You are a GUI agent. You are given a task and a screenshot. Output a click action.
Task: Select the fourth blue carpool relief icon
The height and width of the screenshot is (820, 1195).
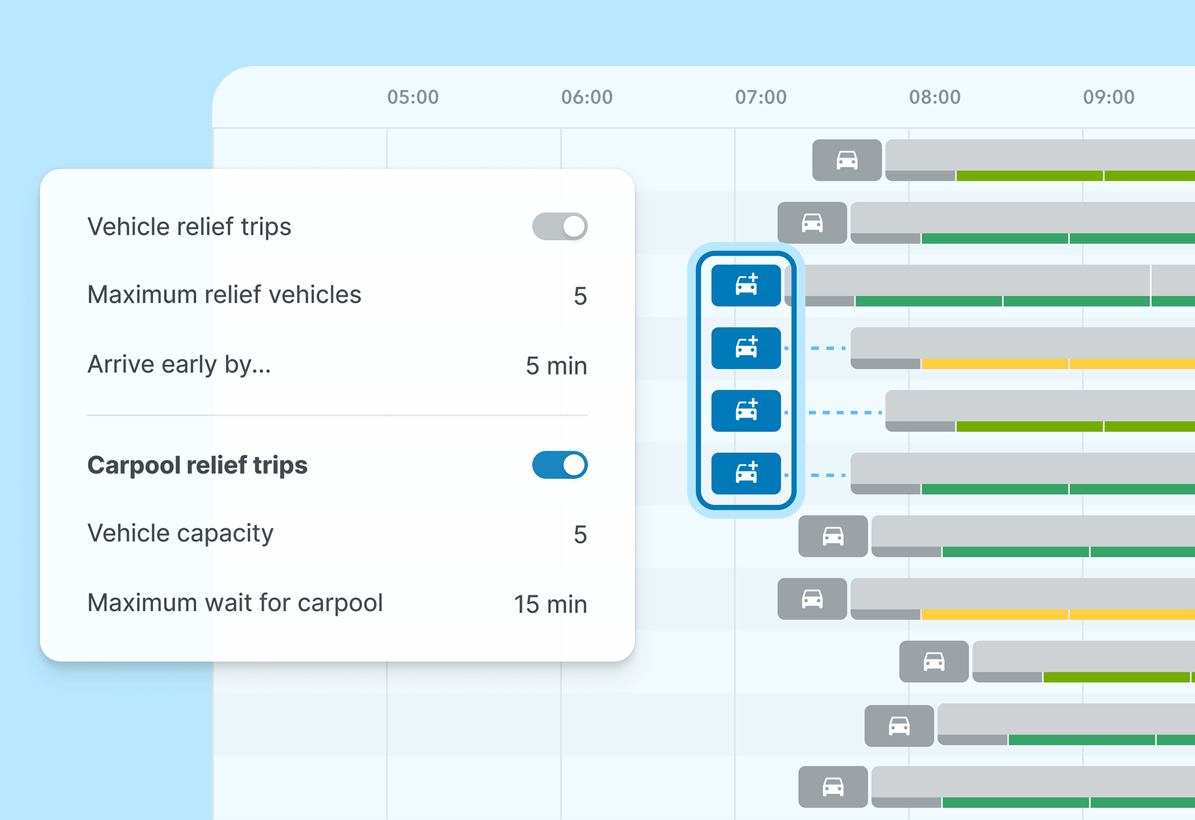coord(746,473)
